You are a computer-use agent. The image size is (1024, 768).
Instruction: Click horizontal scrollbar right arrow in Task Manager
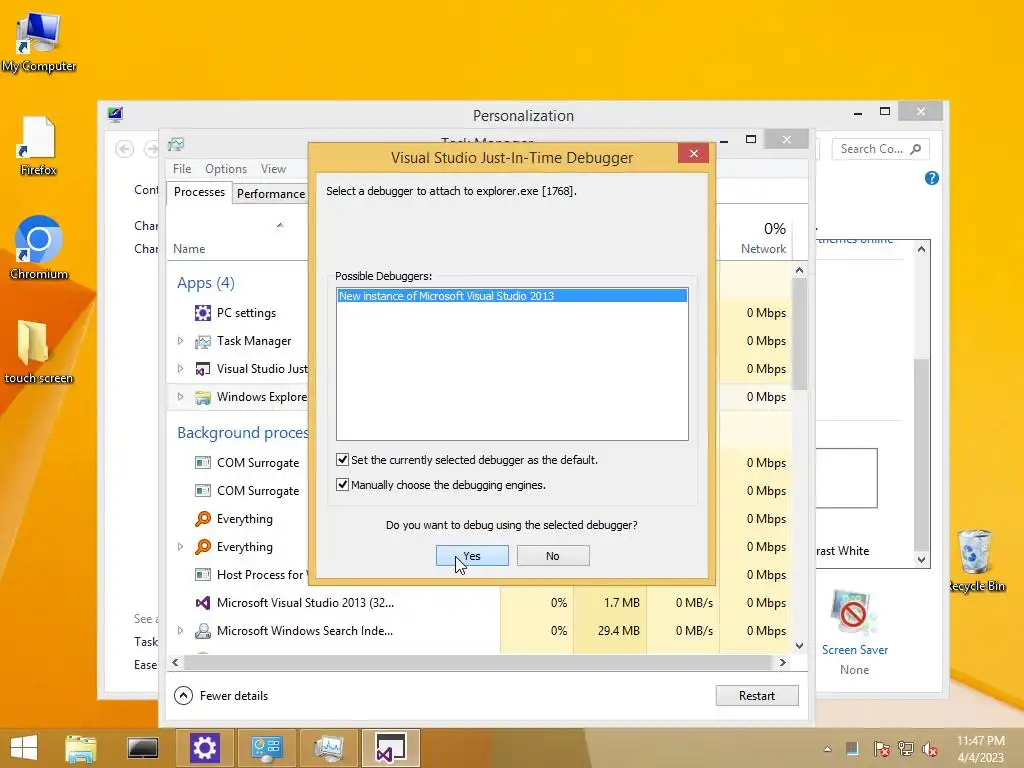point(782,662)
